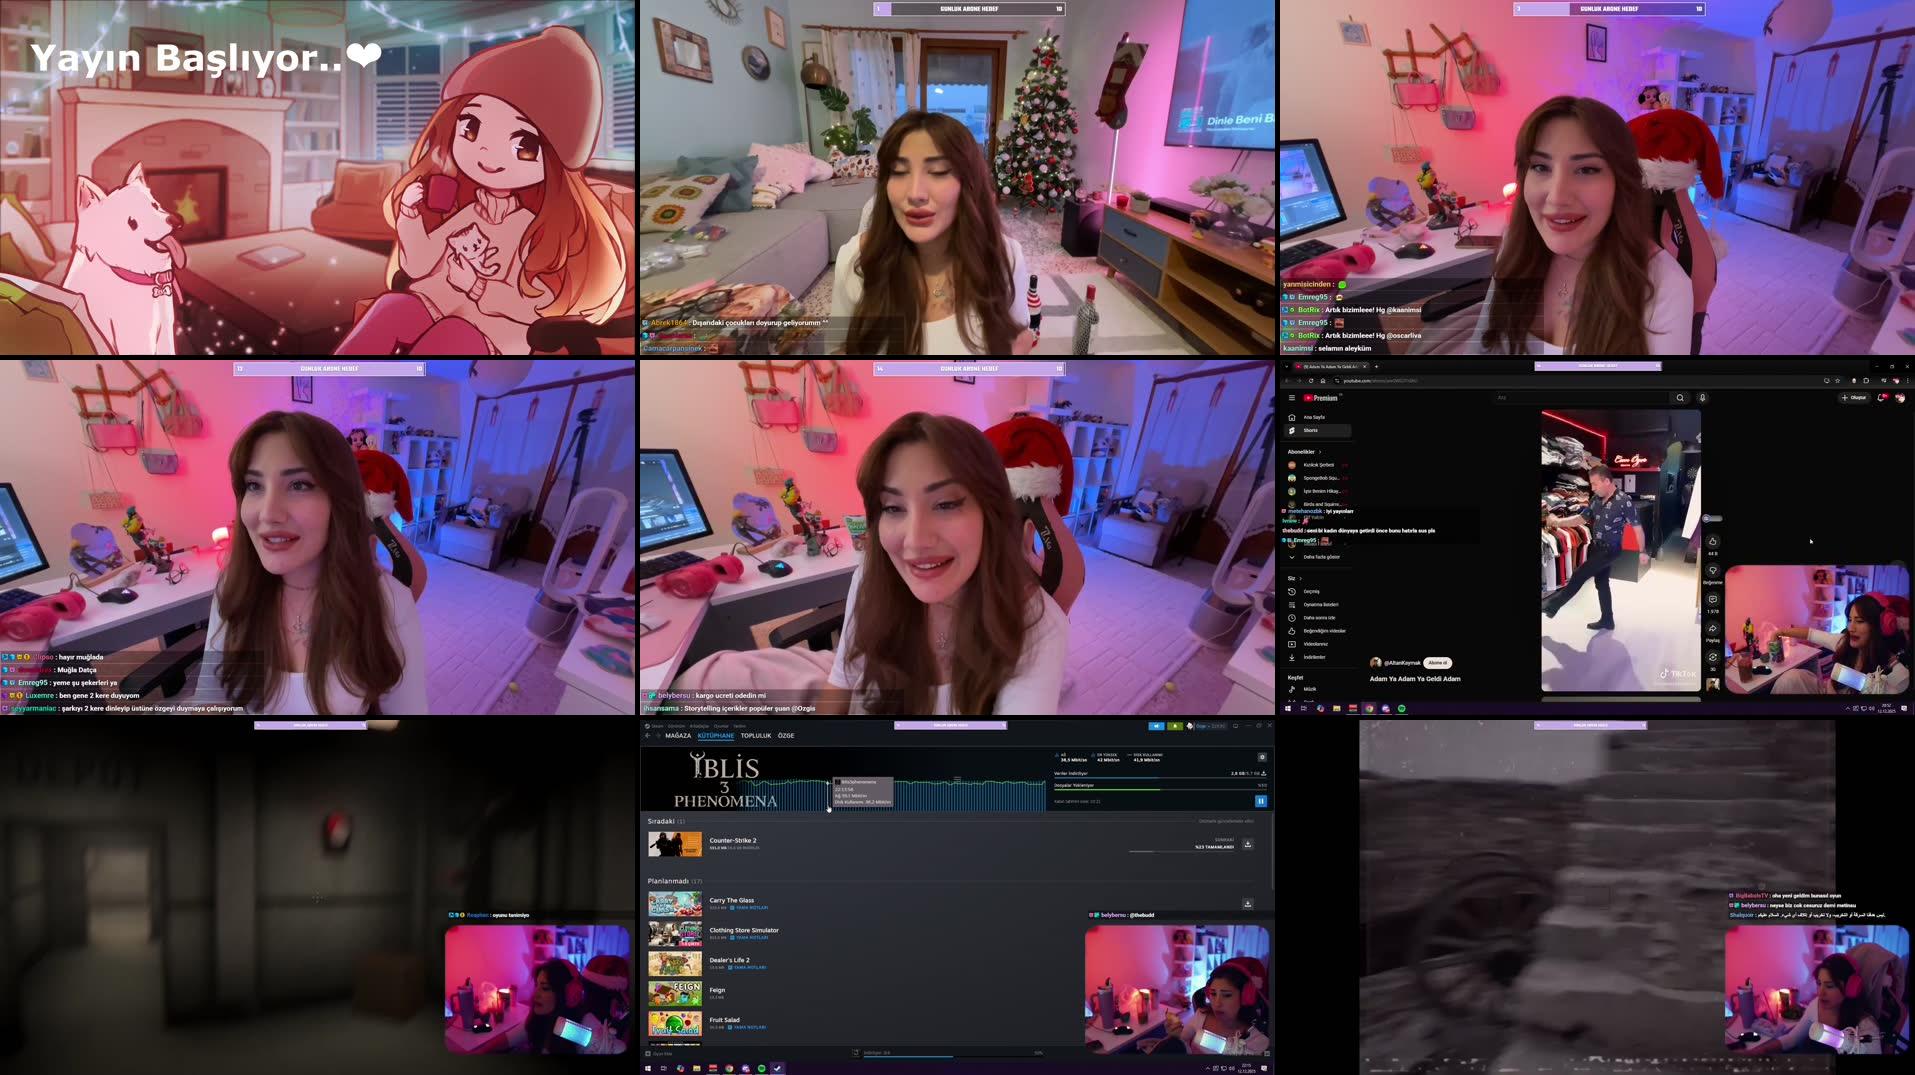Open Steam from the Windows taskbar

click(x=777, y=1069)
